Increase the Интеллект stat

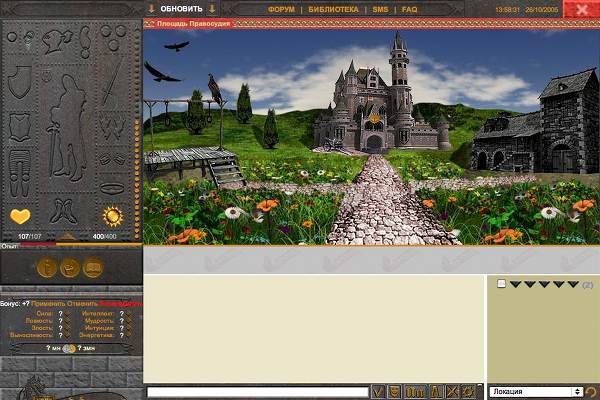(129, 313)
